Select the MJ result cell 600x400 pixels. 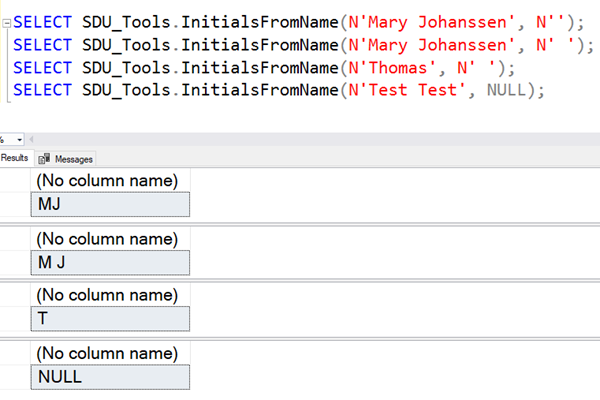tap(110, 204)
